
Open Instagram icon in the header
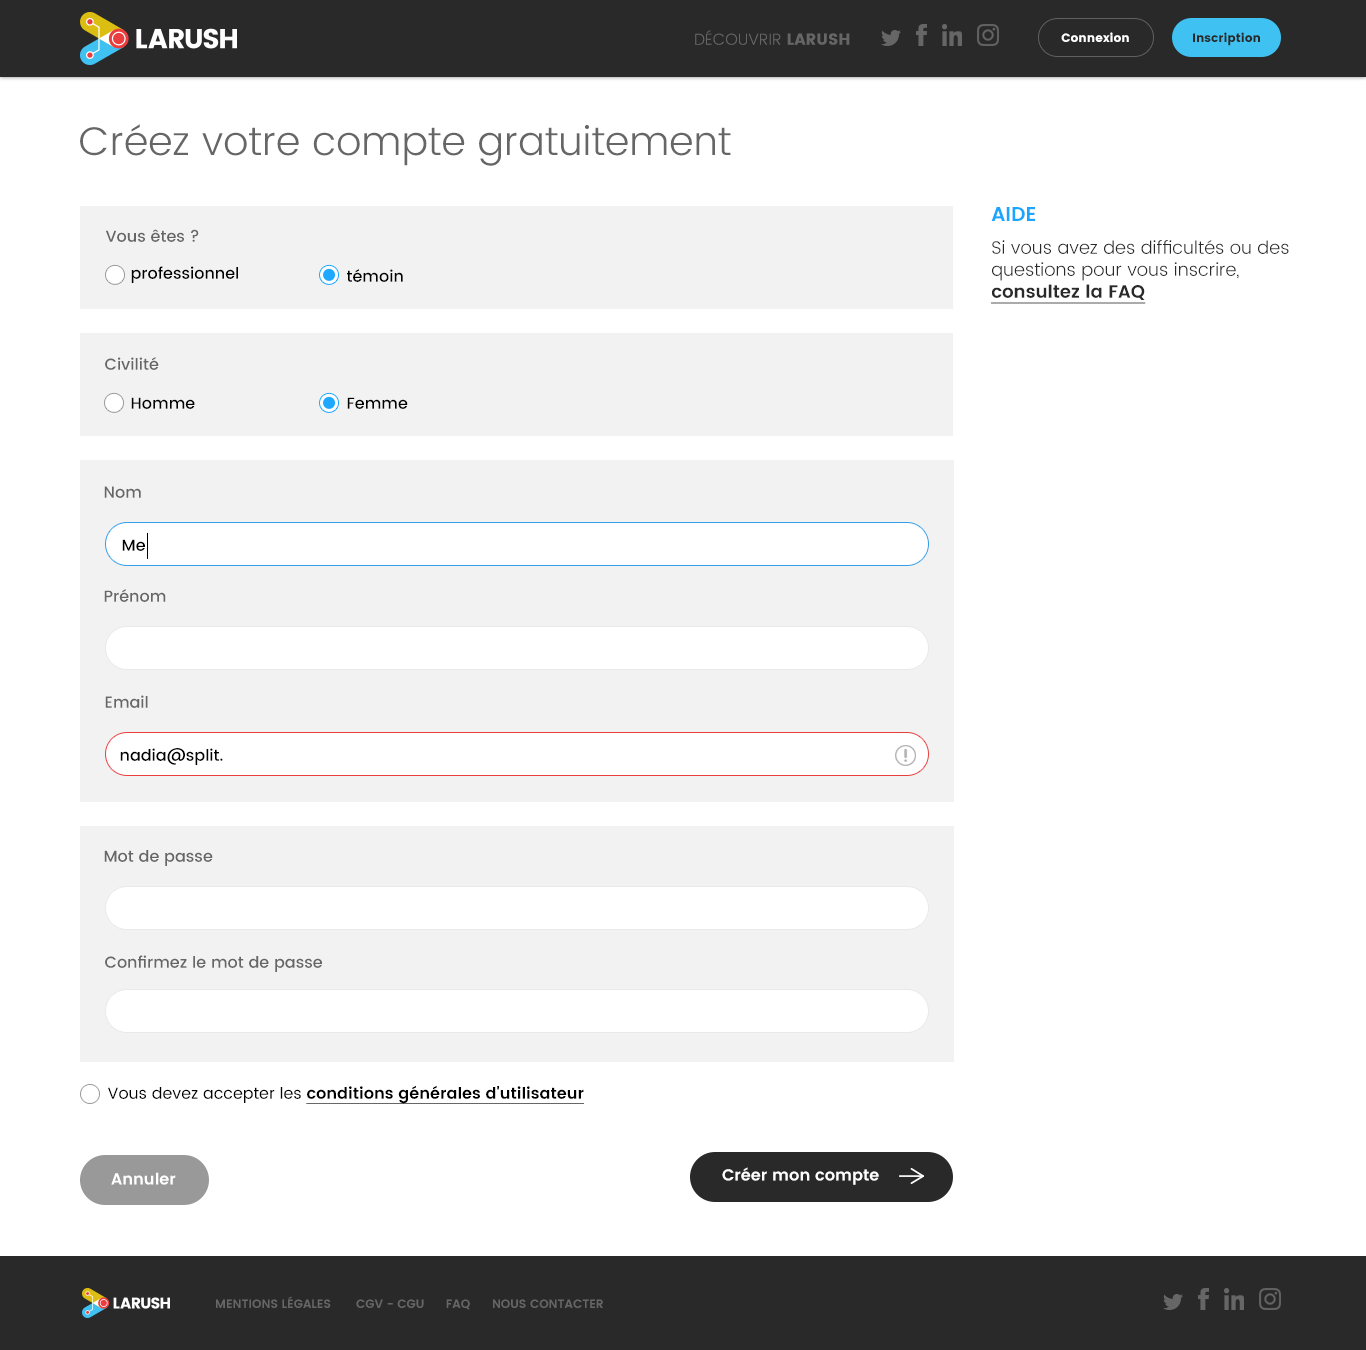(988, 35)
